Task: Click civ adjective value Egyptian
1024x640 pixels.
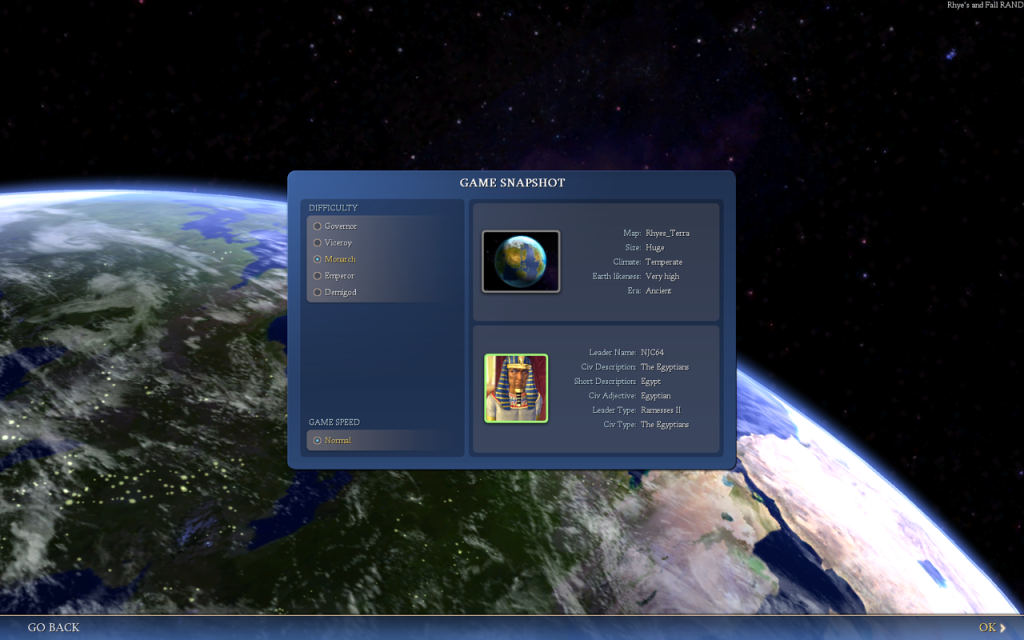Action: 656,396
